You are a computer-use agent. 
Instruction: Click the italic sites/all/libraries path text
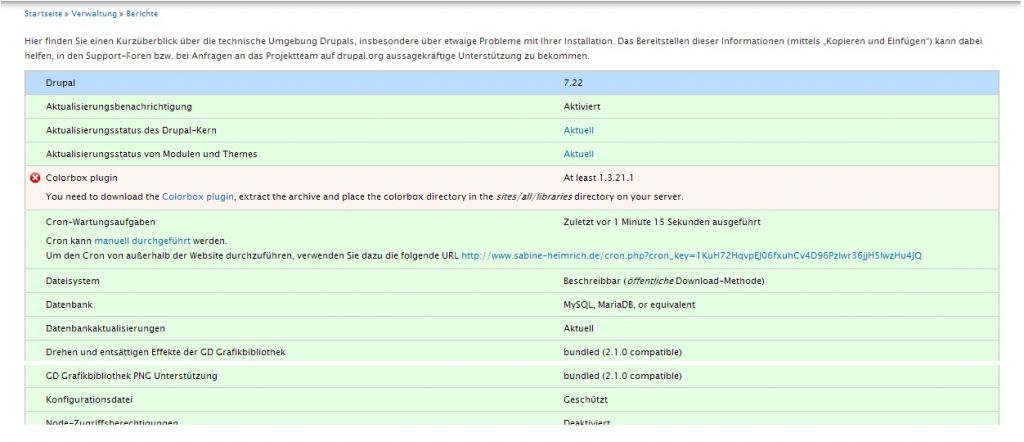(x=540, y=197)
